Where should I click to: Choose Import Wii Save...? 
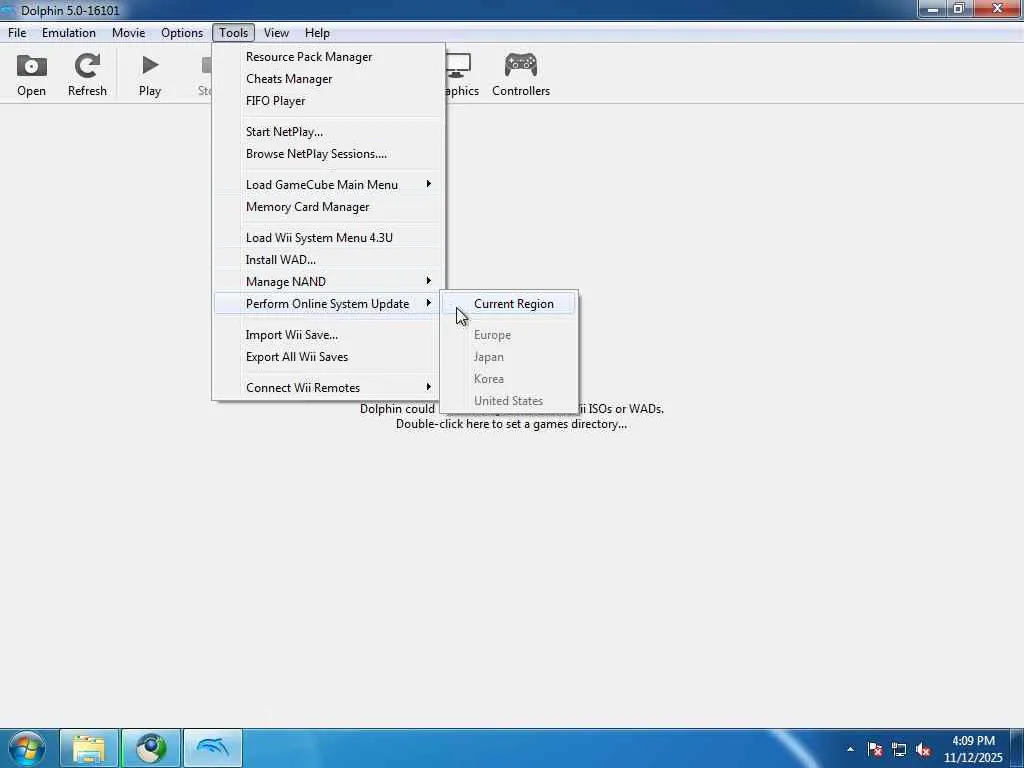(x=328, y=335)
